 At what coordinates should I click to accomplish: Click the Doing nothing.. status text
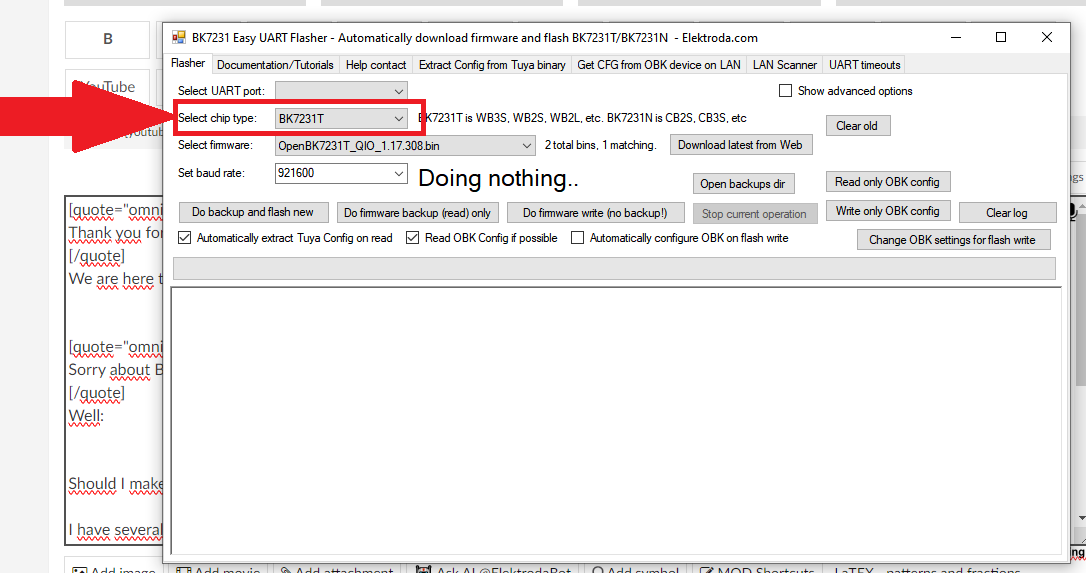pyautogui.click(x=498, y=179)
